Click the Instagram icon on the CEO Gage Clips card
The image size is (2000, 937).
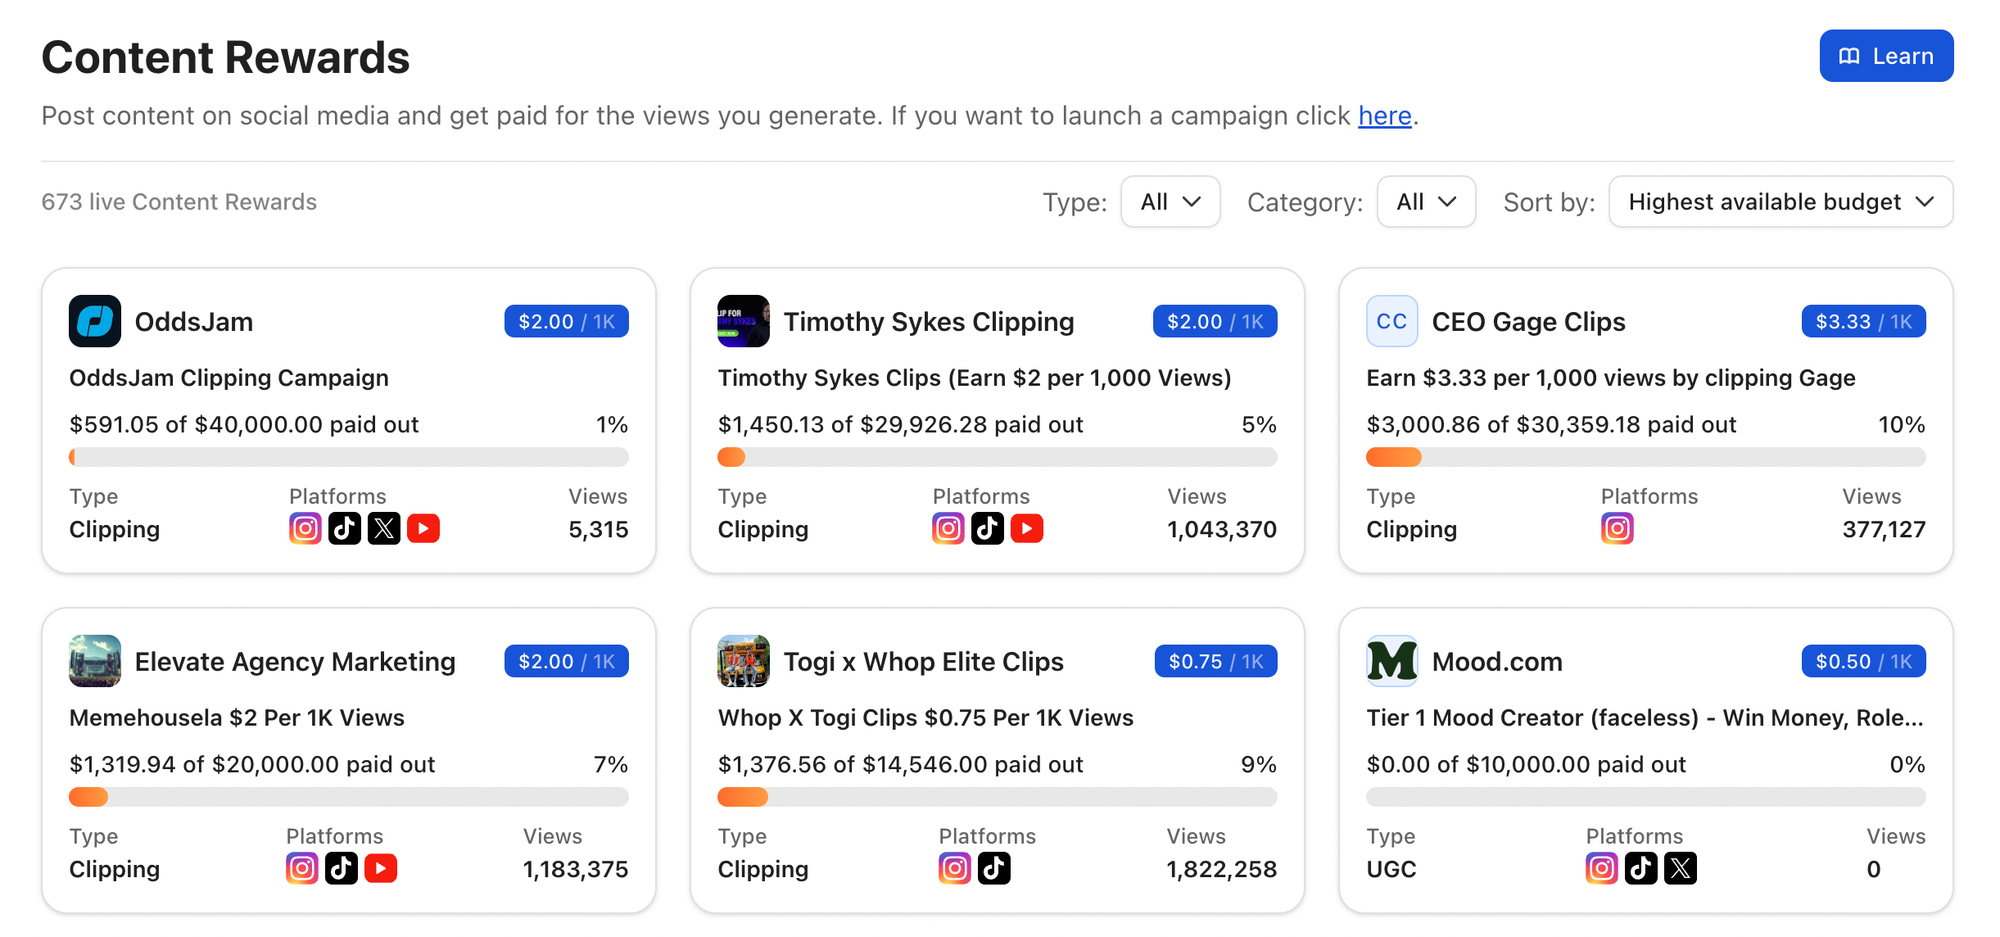(x=1617, y=528)
